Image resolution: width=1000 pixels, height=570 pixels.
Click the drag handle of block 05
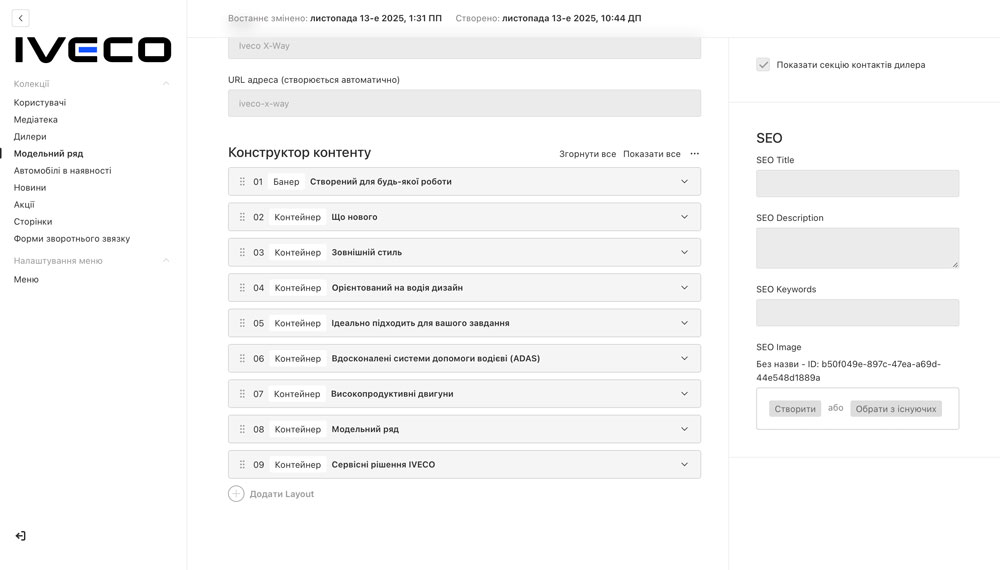(242, 323)
